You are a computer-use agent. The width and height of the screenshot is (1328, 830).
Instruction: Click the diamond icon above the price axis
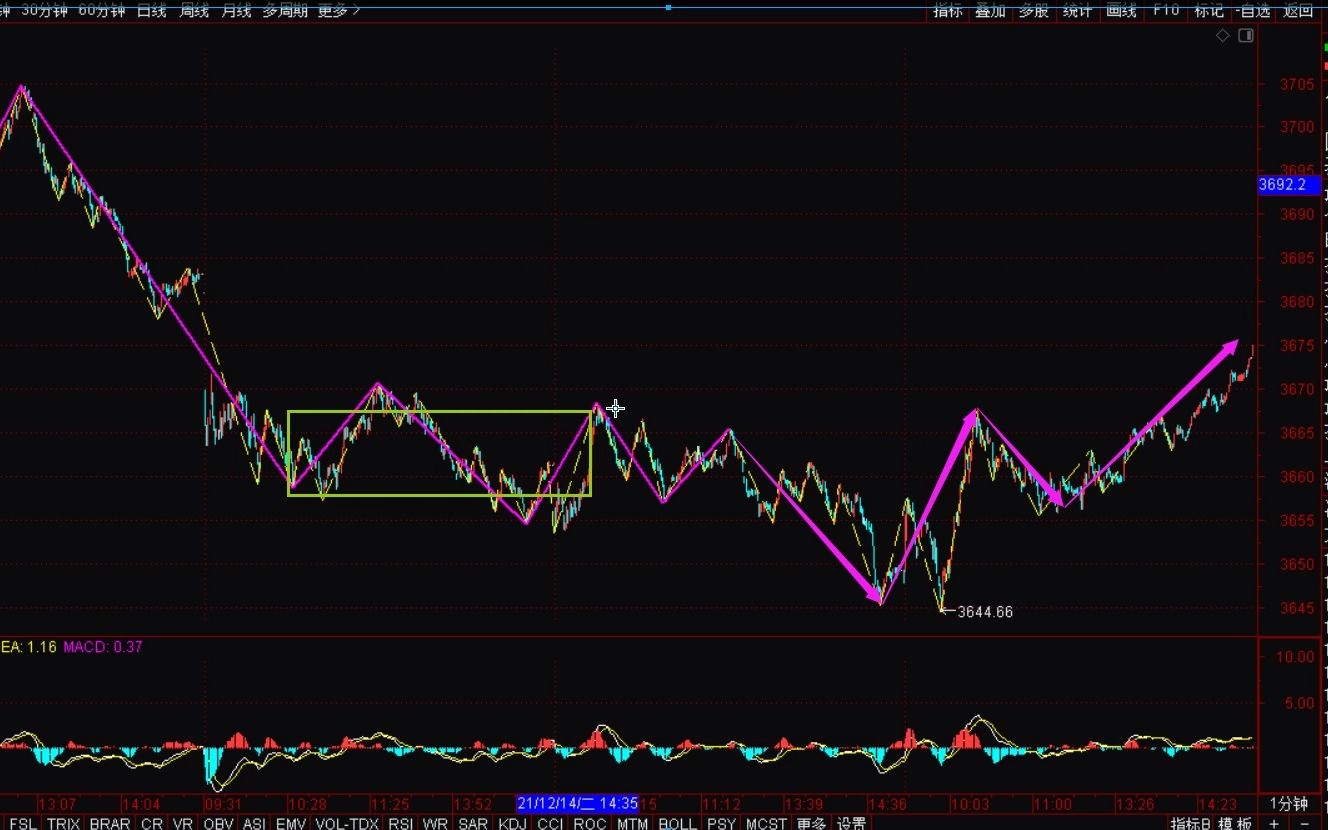point(1223,36)
